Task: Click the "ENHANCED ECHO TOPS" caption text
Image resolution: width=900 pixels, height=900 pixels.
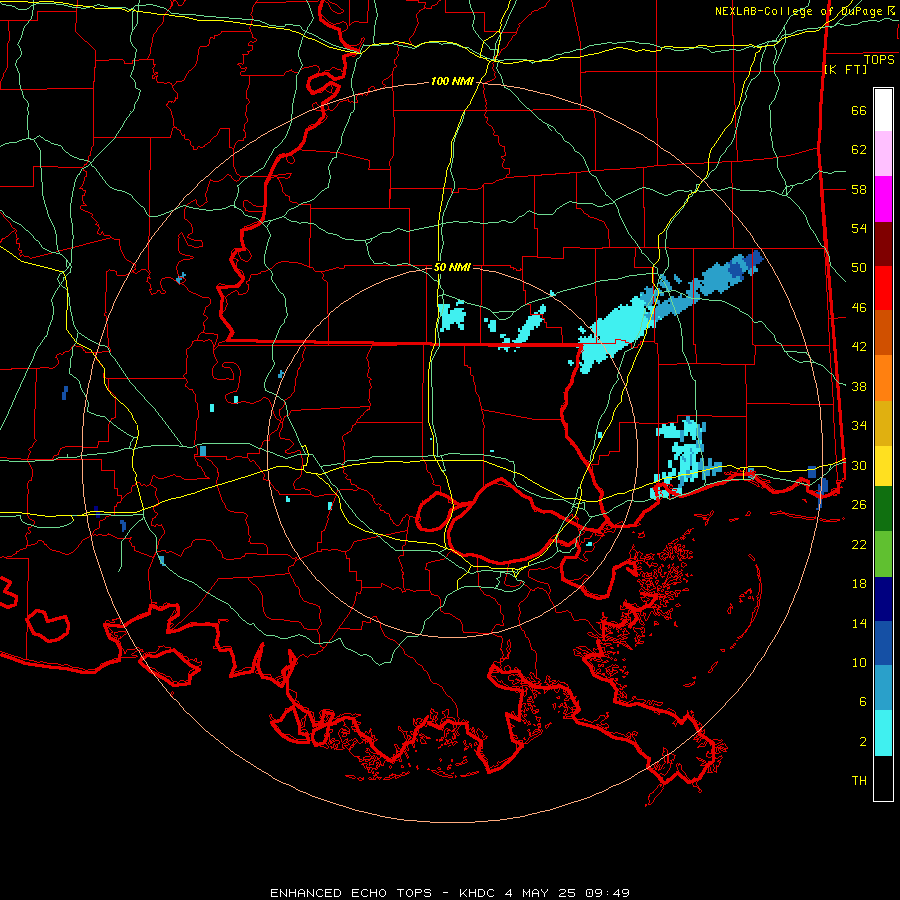Action: [x=351, y=893]
